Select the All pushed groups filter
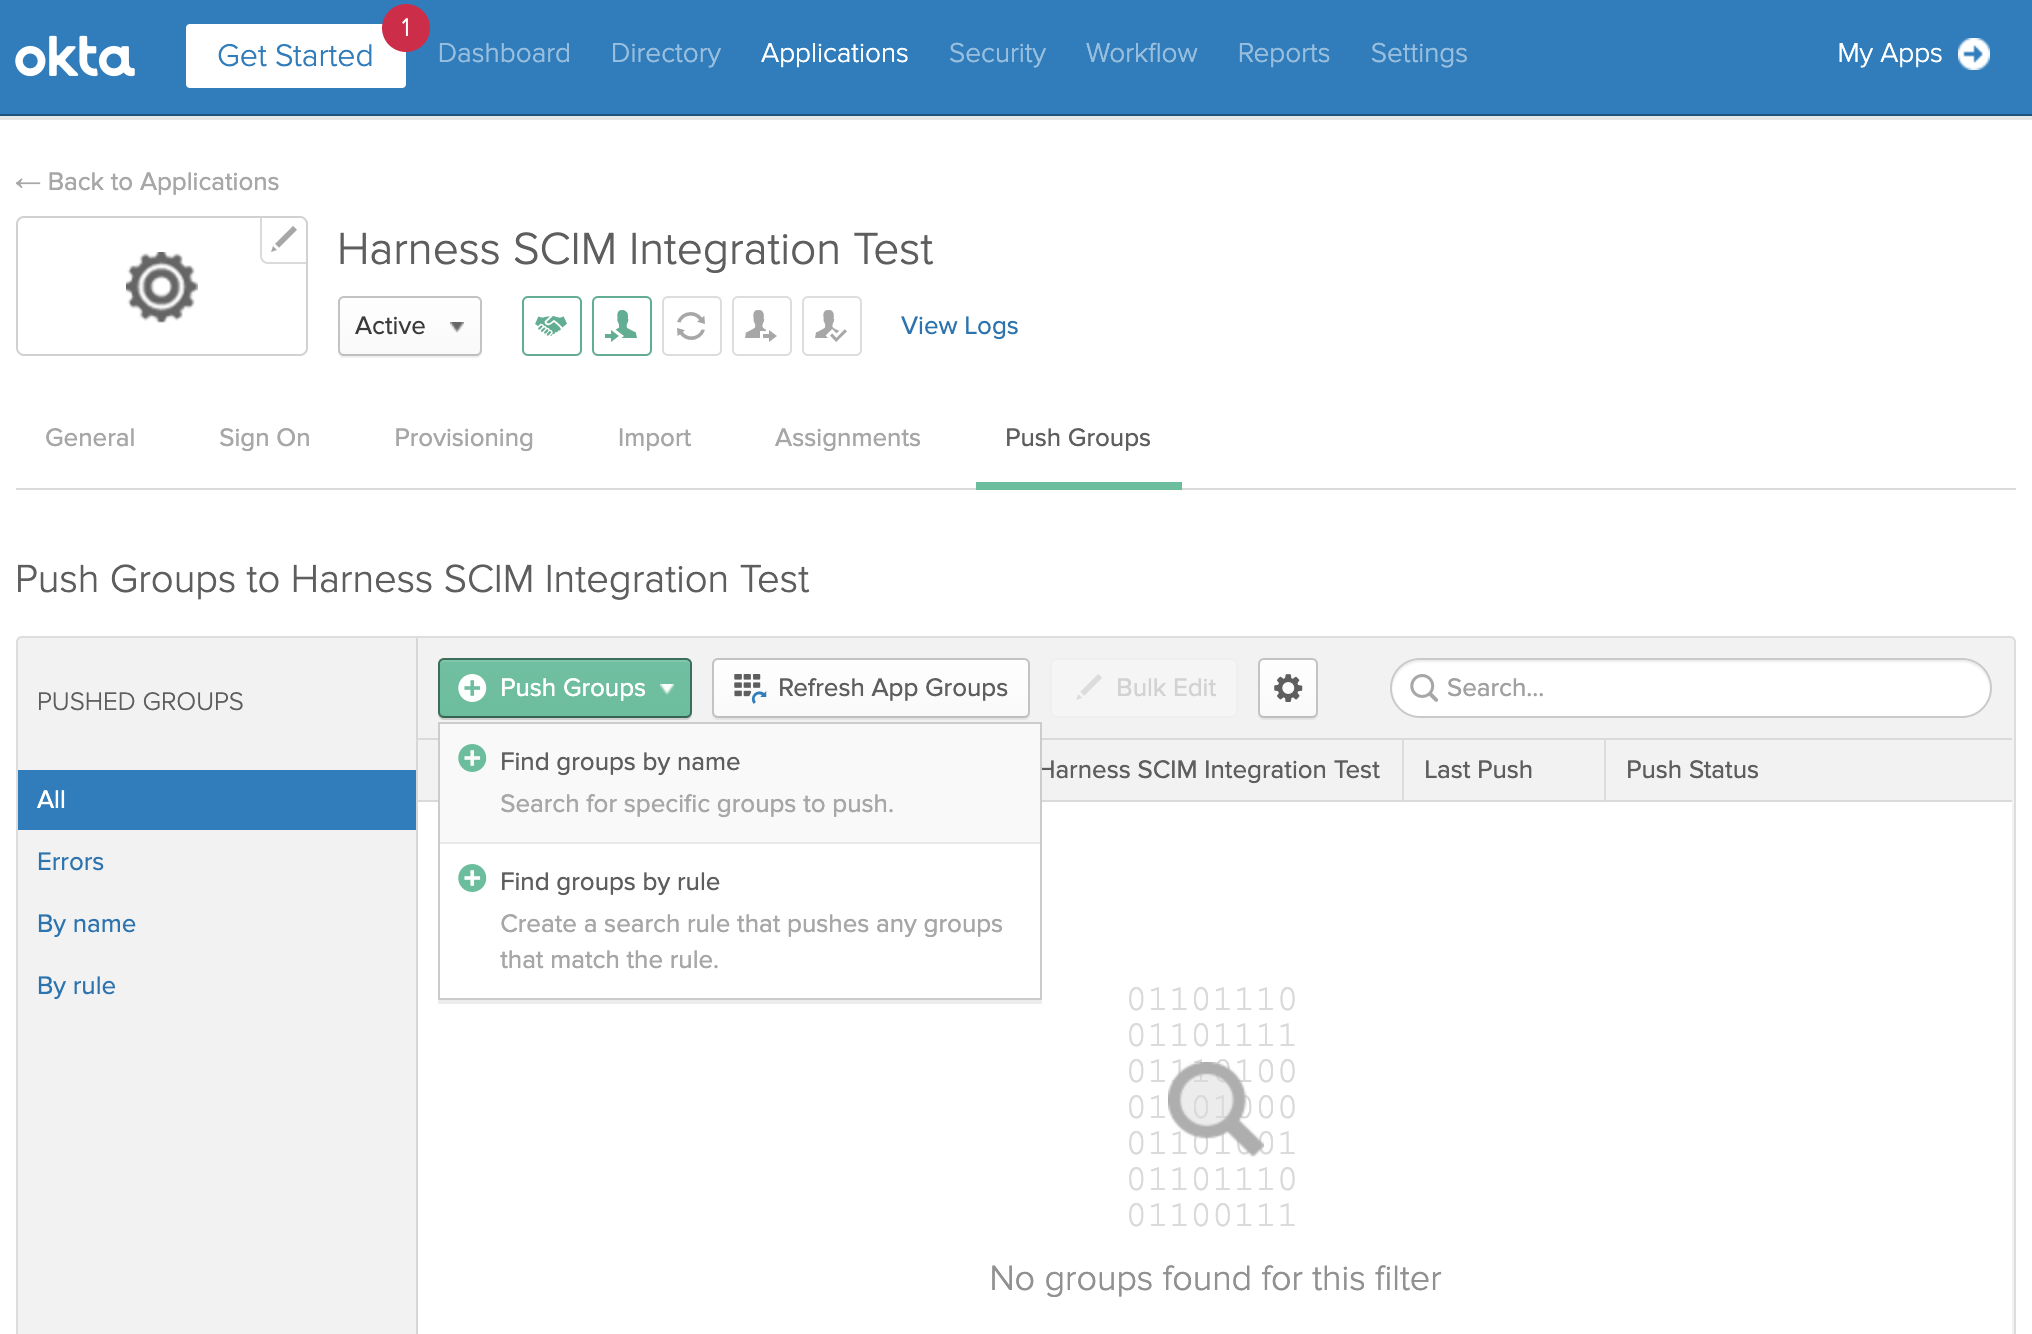The image size is (2032, 1334). click(217, 800)
